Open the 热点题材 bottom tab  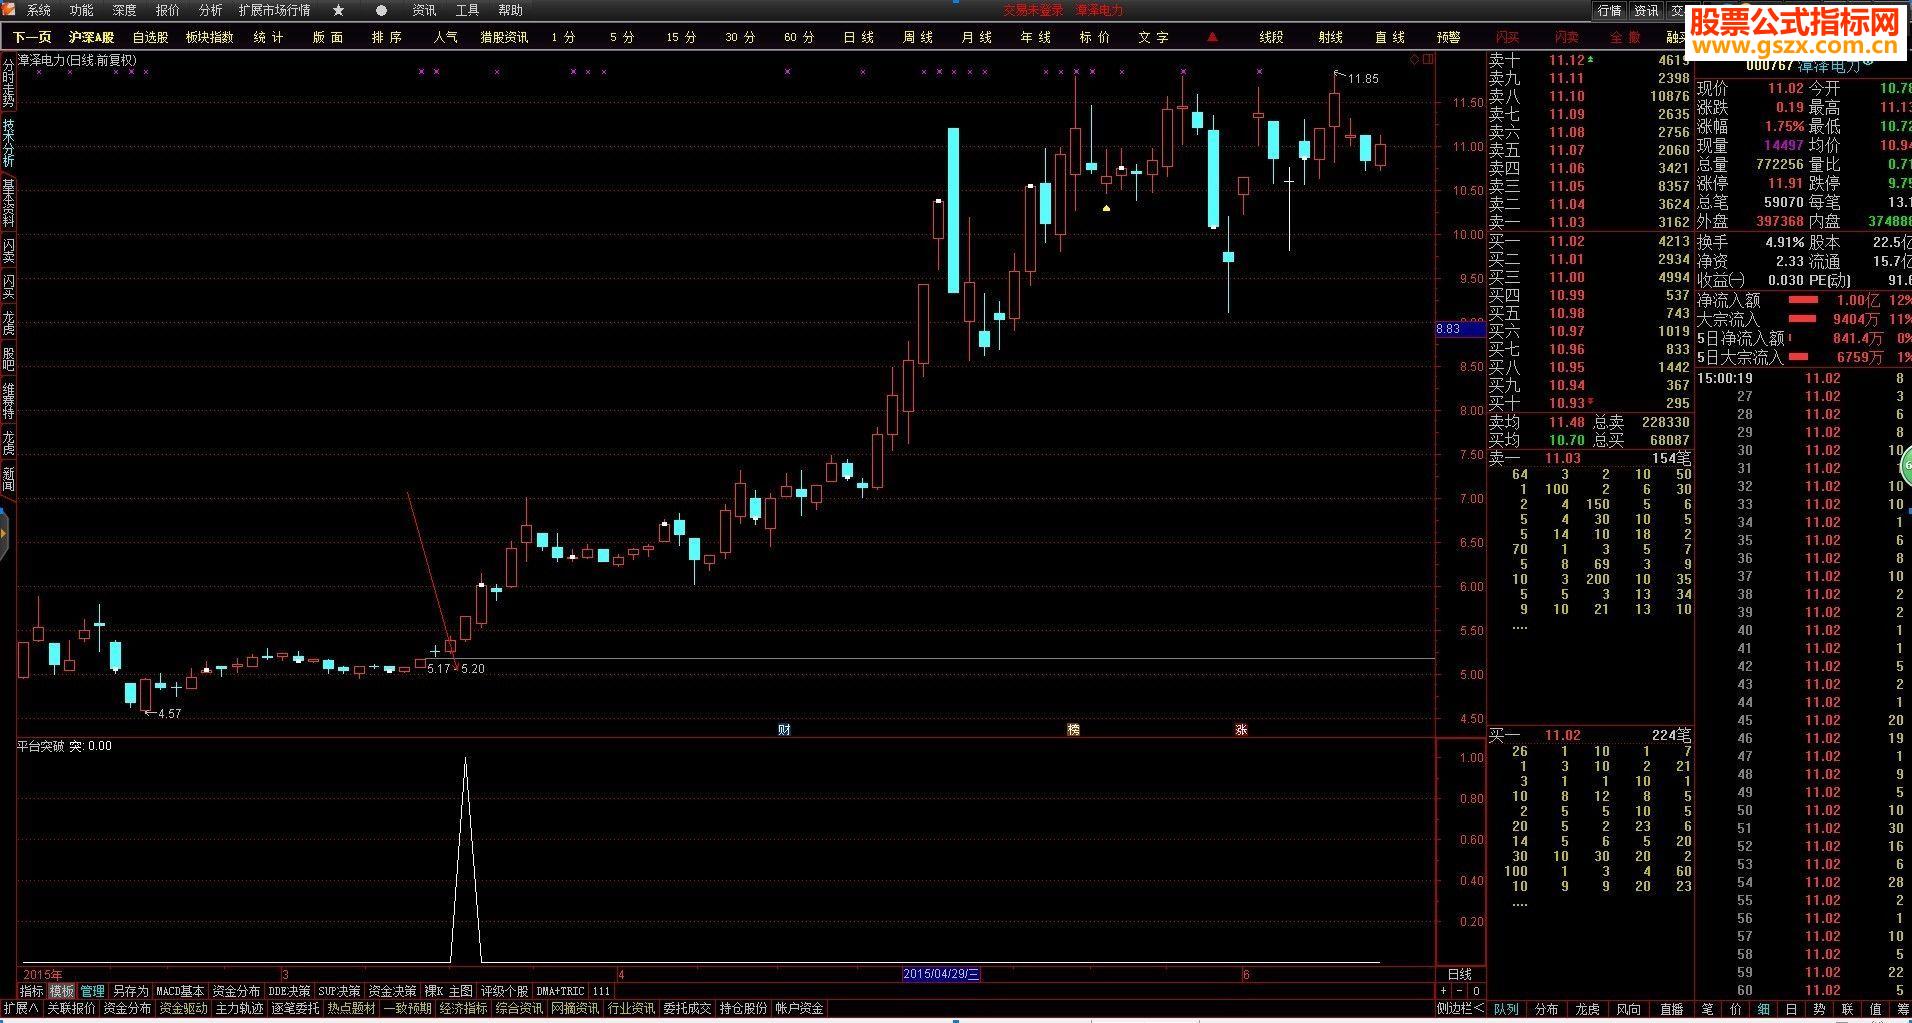pyautogui.click(x=351, y=1008)
